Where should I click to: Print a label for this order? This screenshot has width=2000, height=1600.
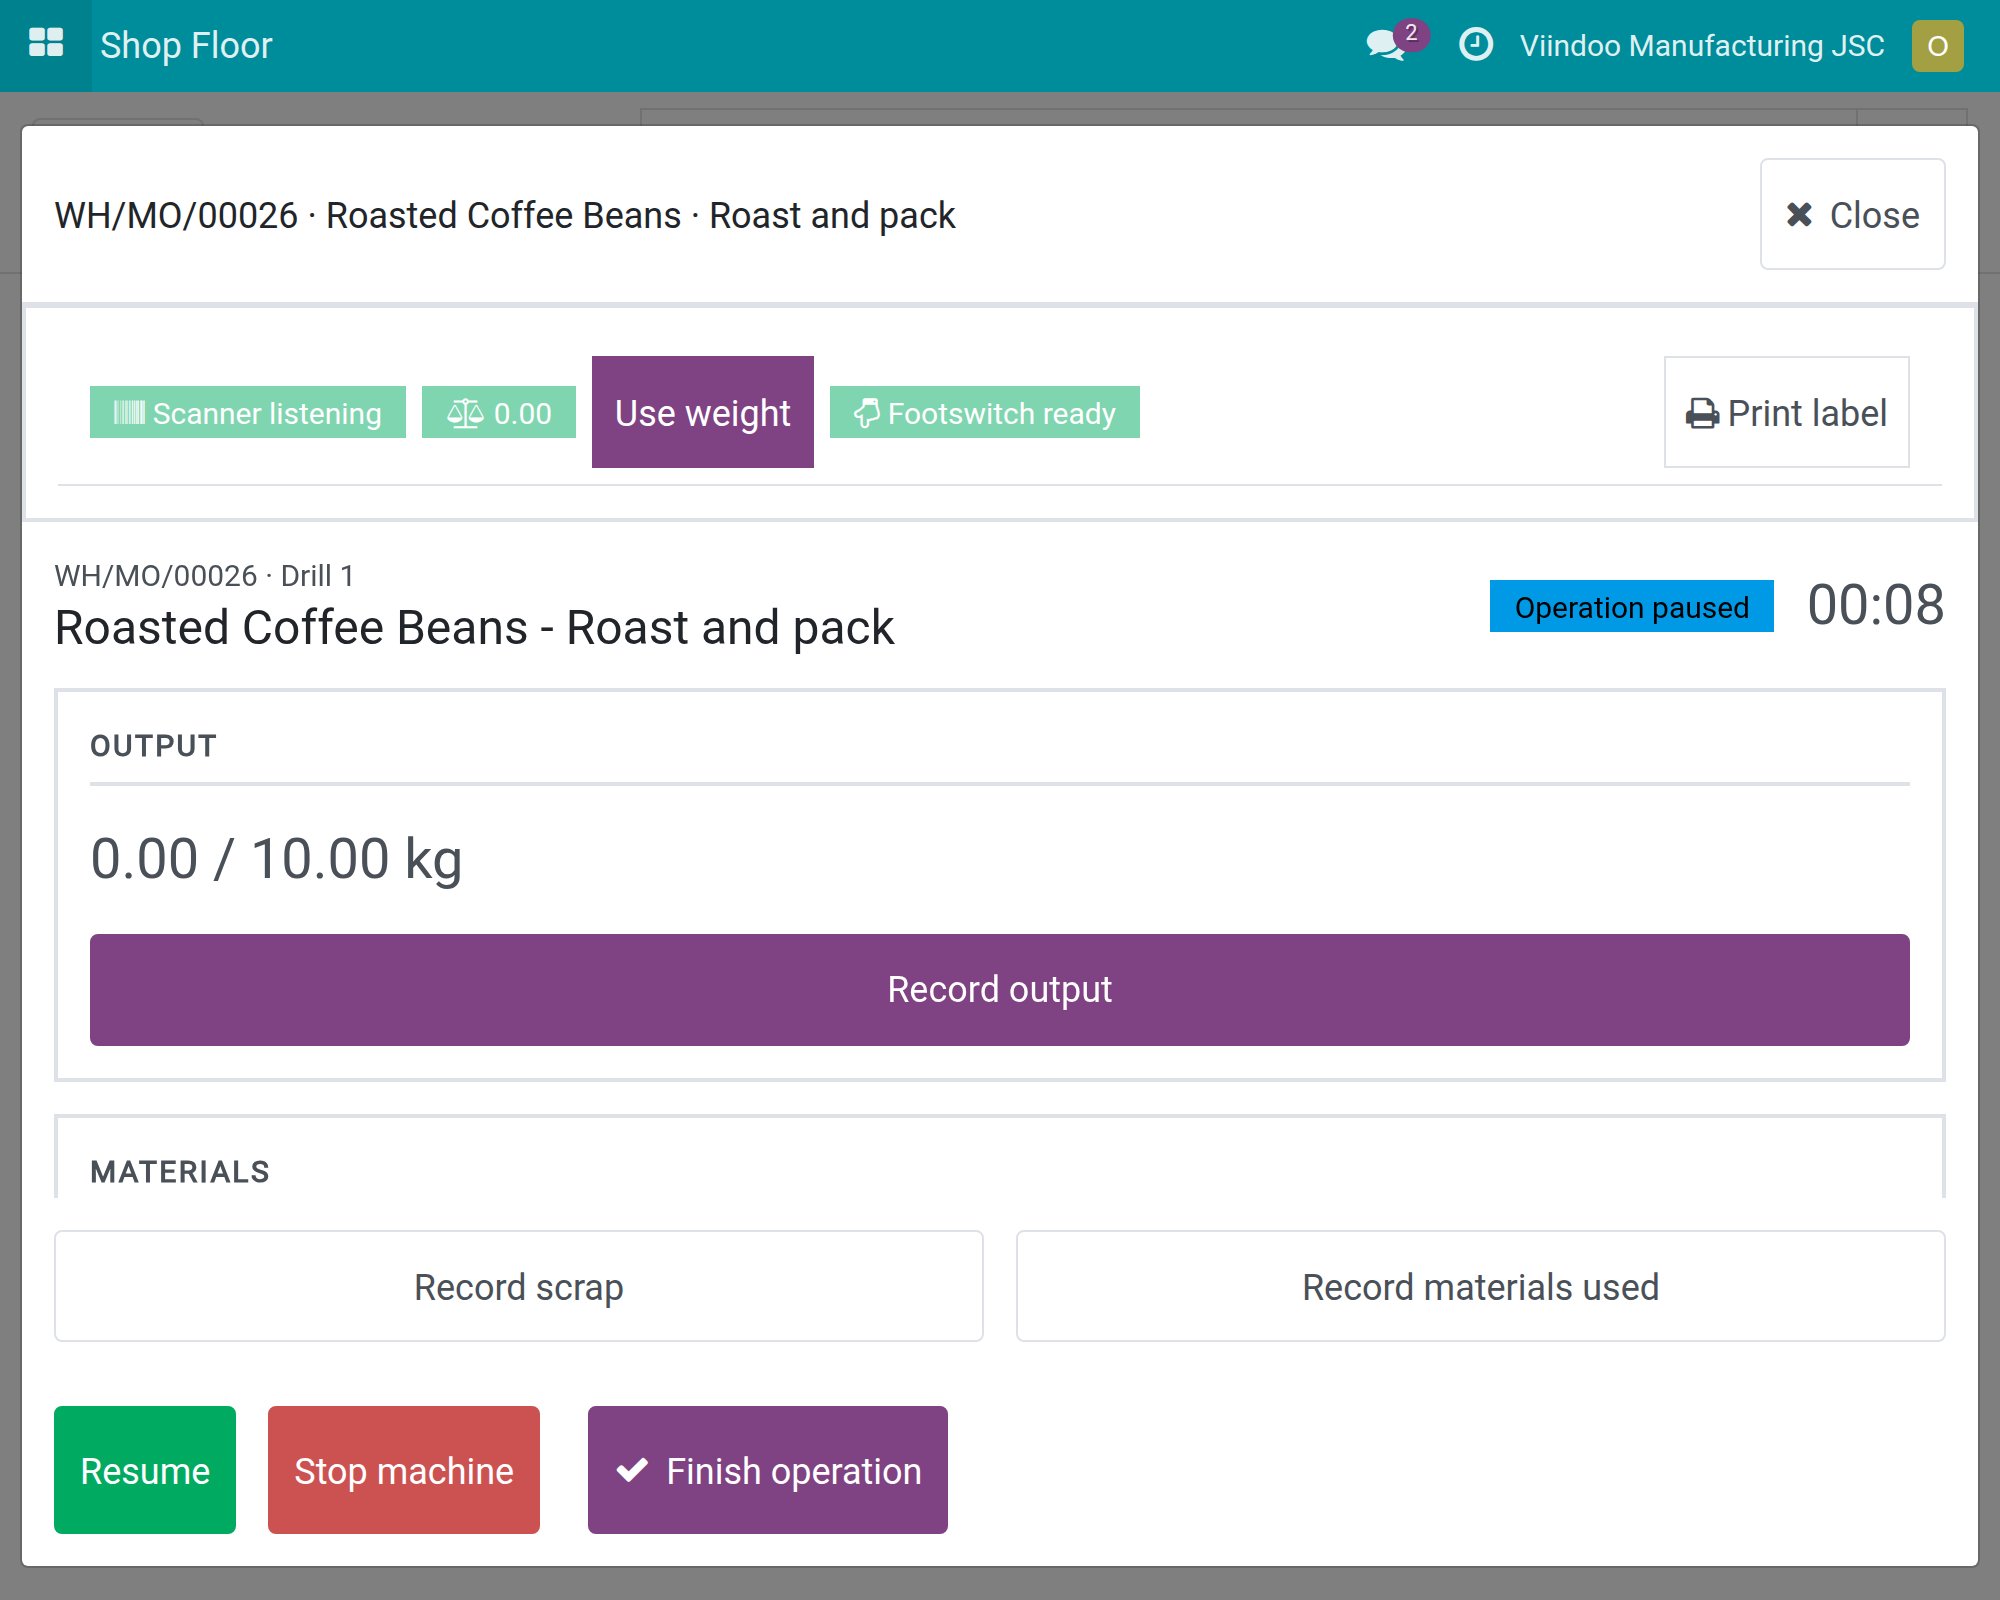pyautogui.click(x=1786, y=412)
